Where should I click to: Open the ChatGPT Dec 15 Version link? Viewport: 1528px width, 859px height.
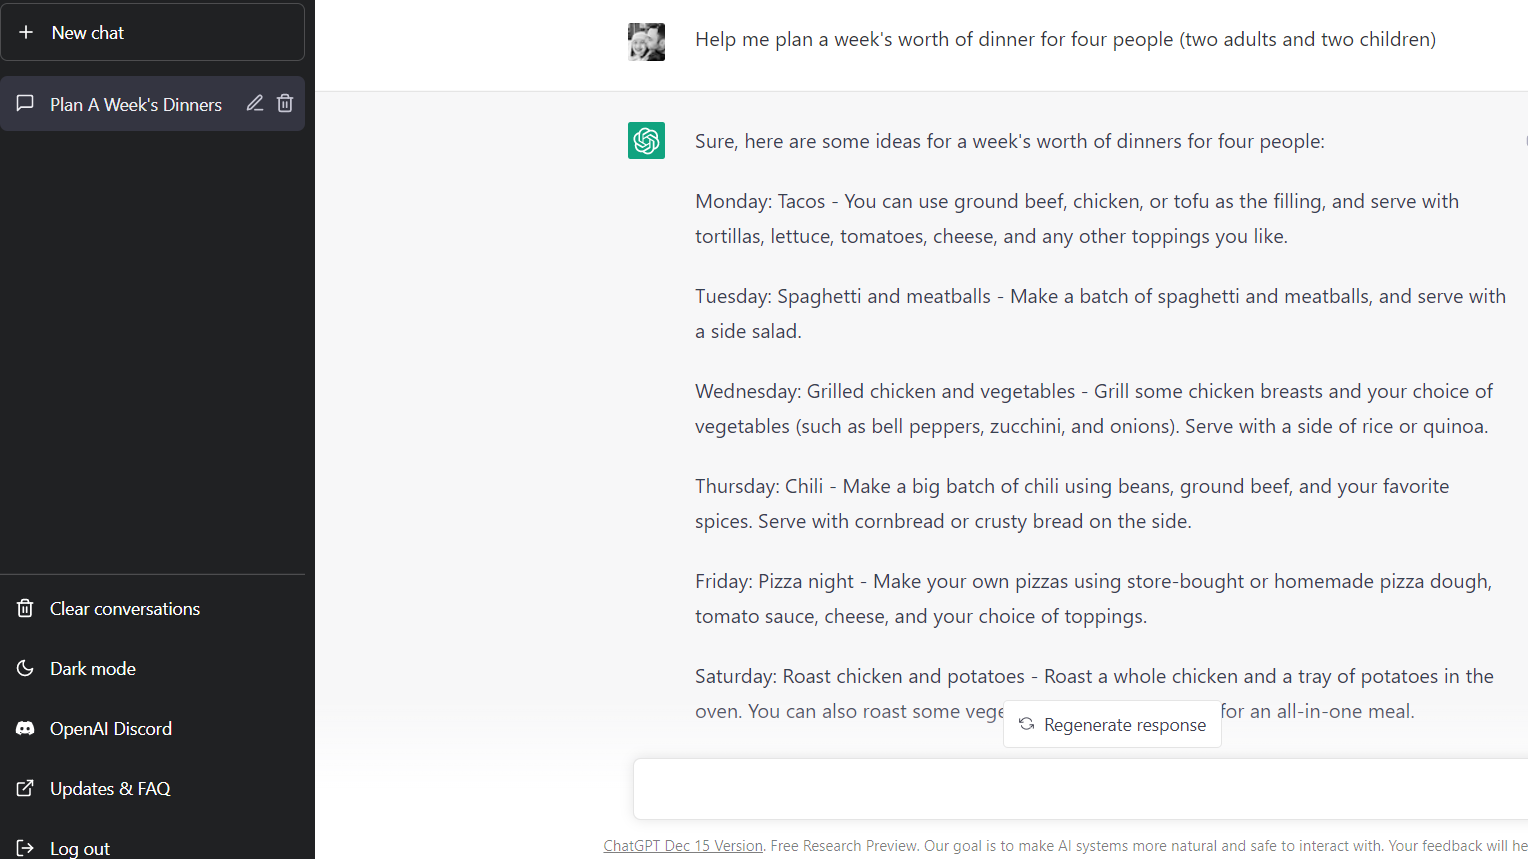683,846
